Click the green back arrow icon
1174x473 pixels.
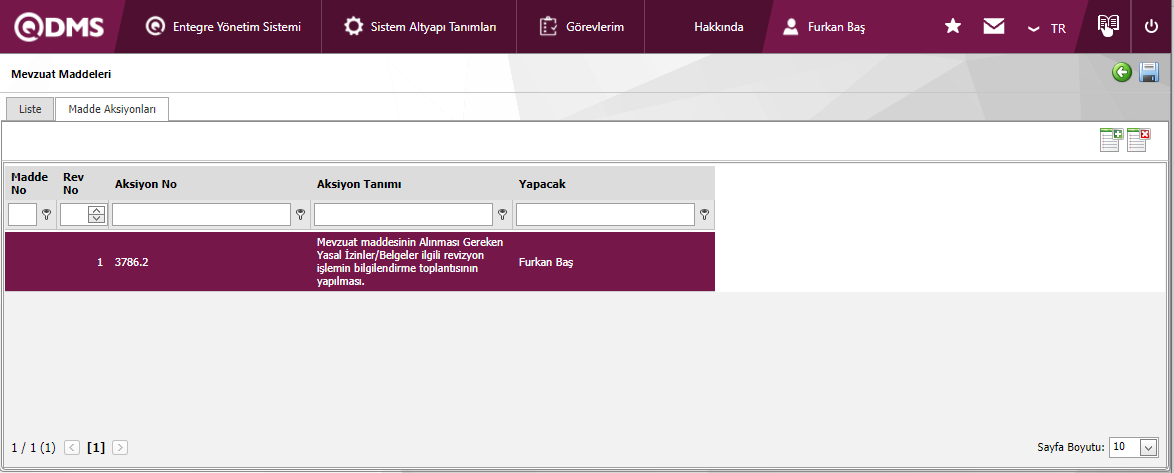coord(1122,73)
